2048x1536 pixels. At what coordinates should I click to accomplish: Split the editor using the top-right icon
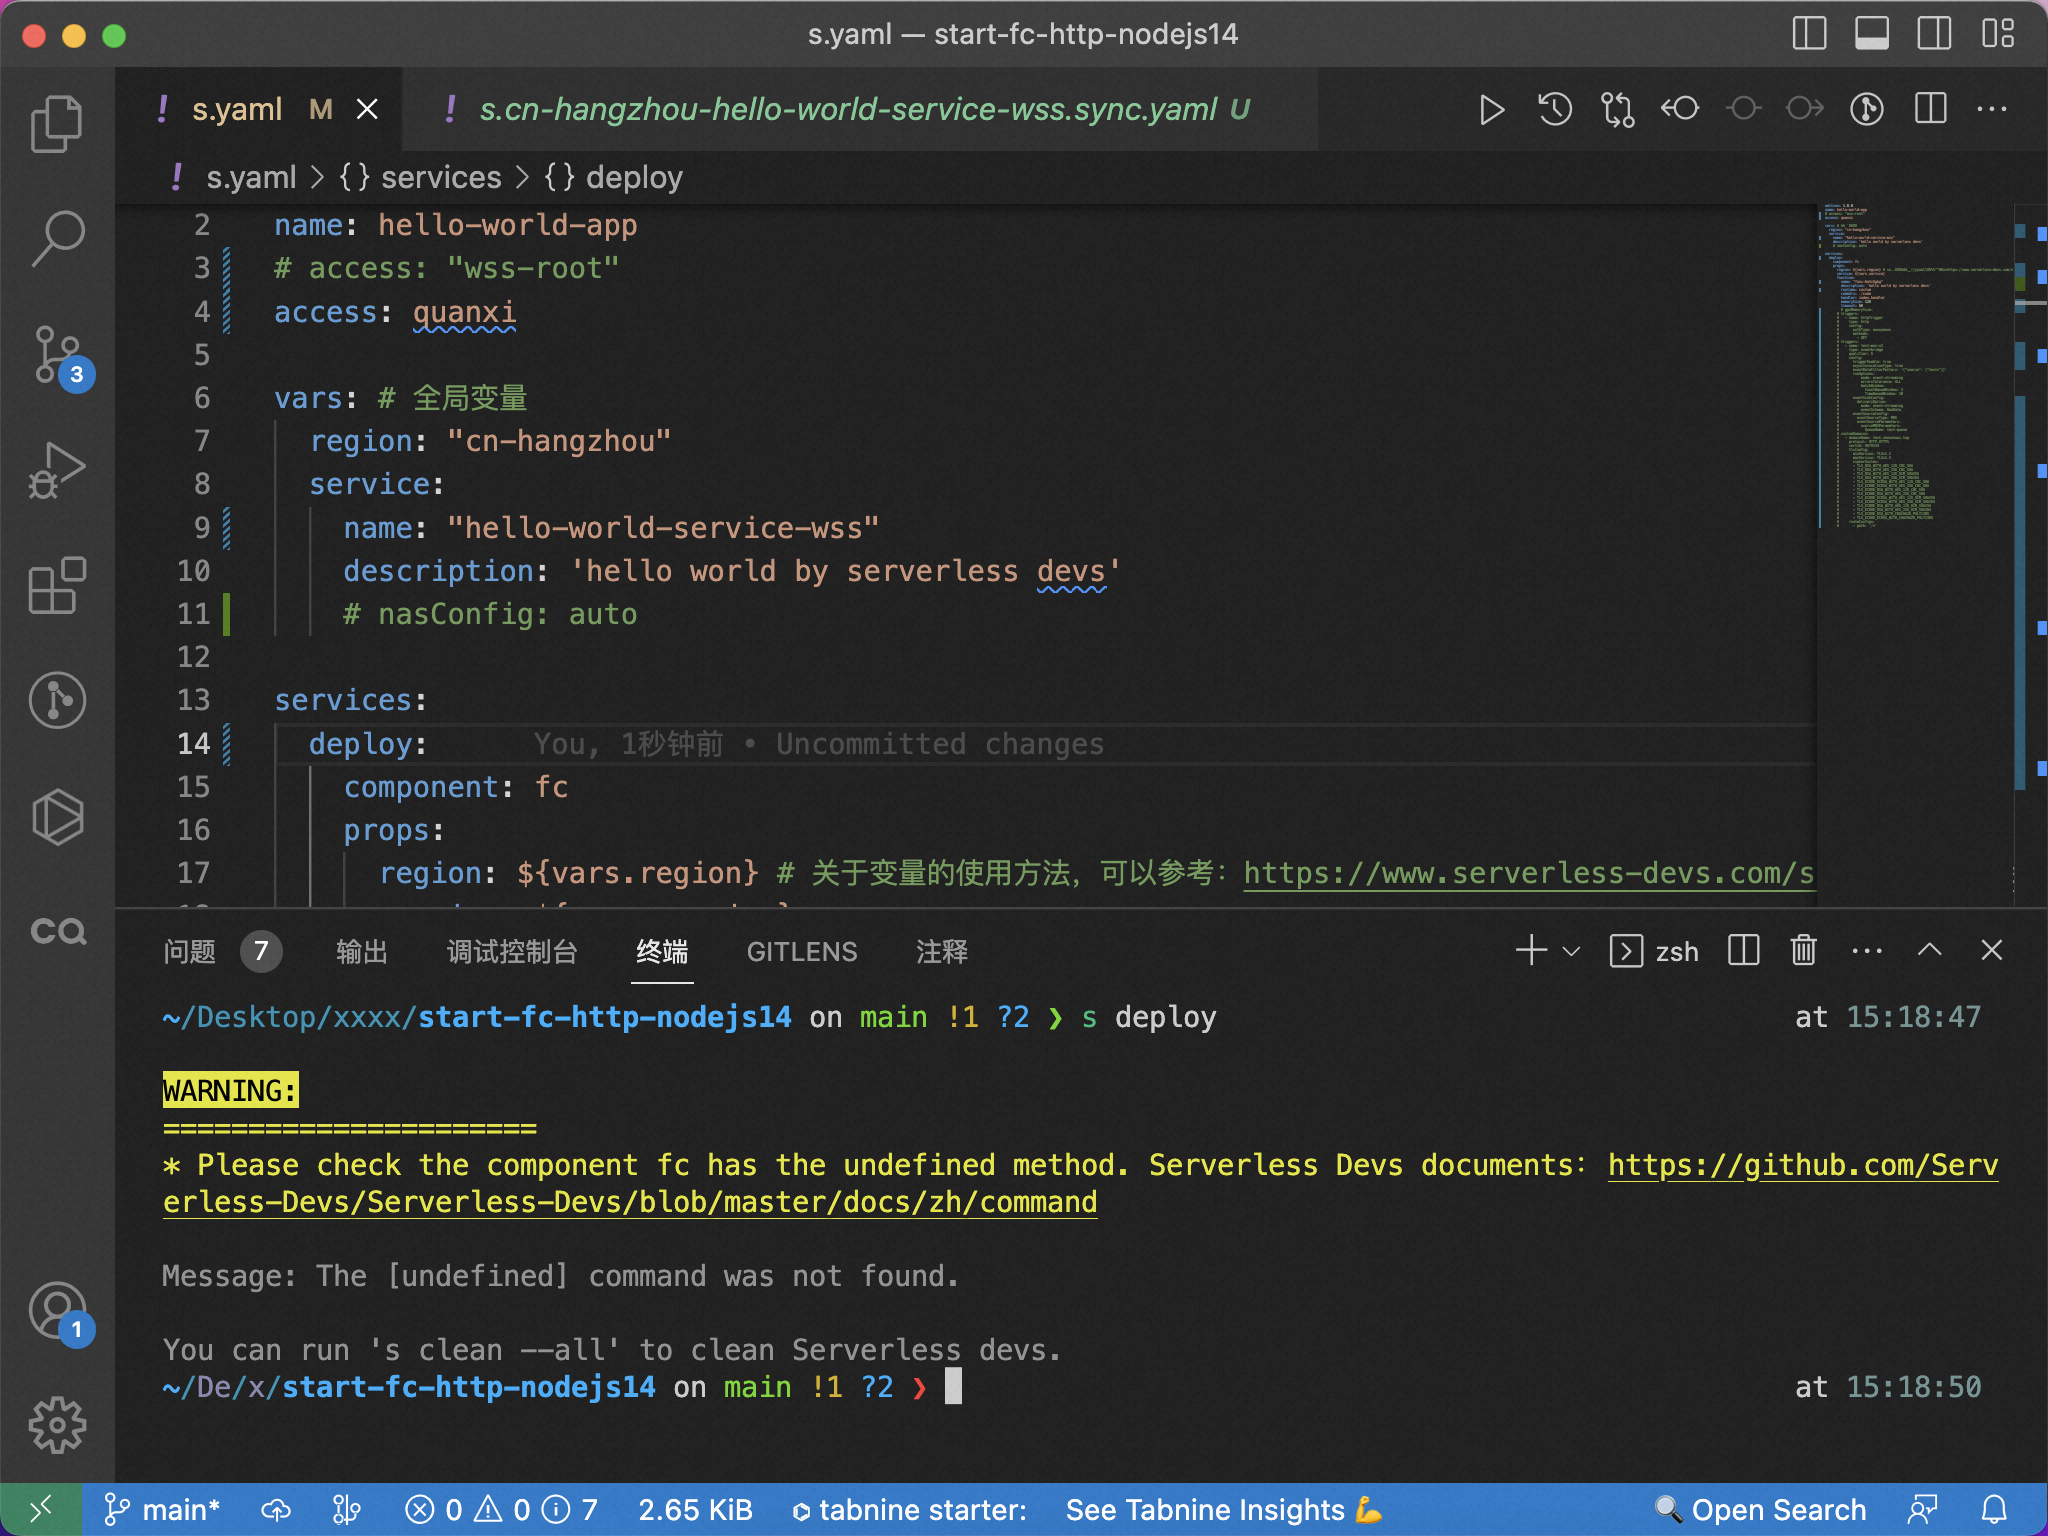(x=1929, y=110)
